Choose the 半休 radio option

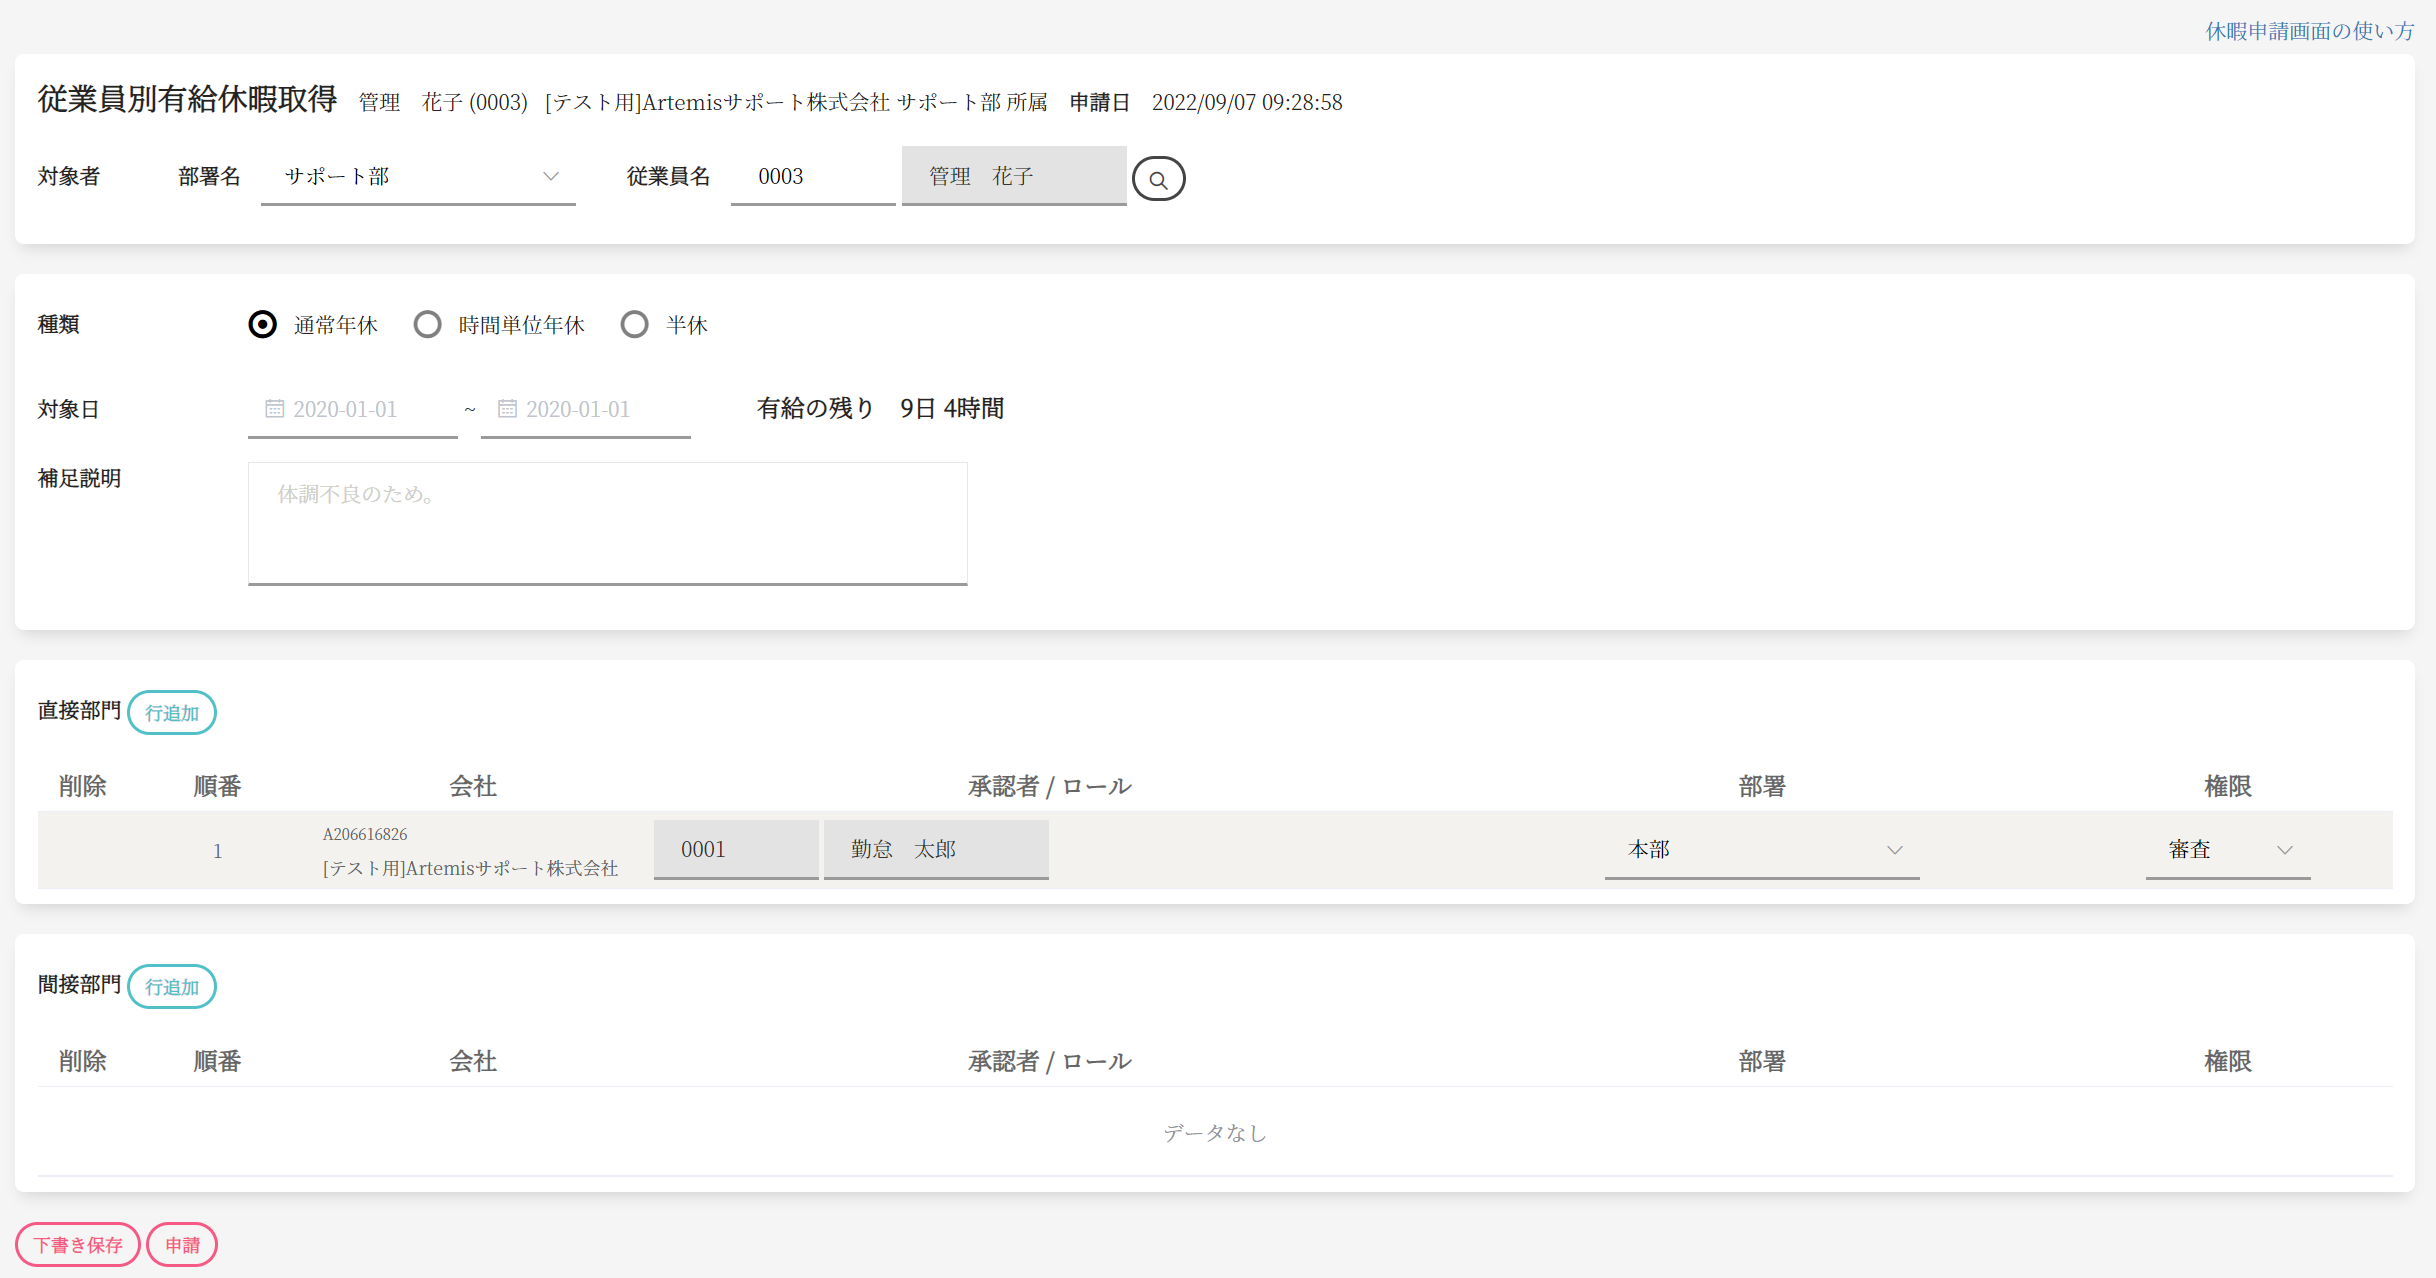point(634,325)
